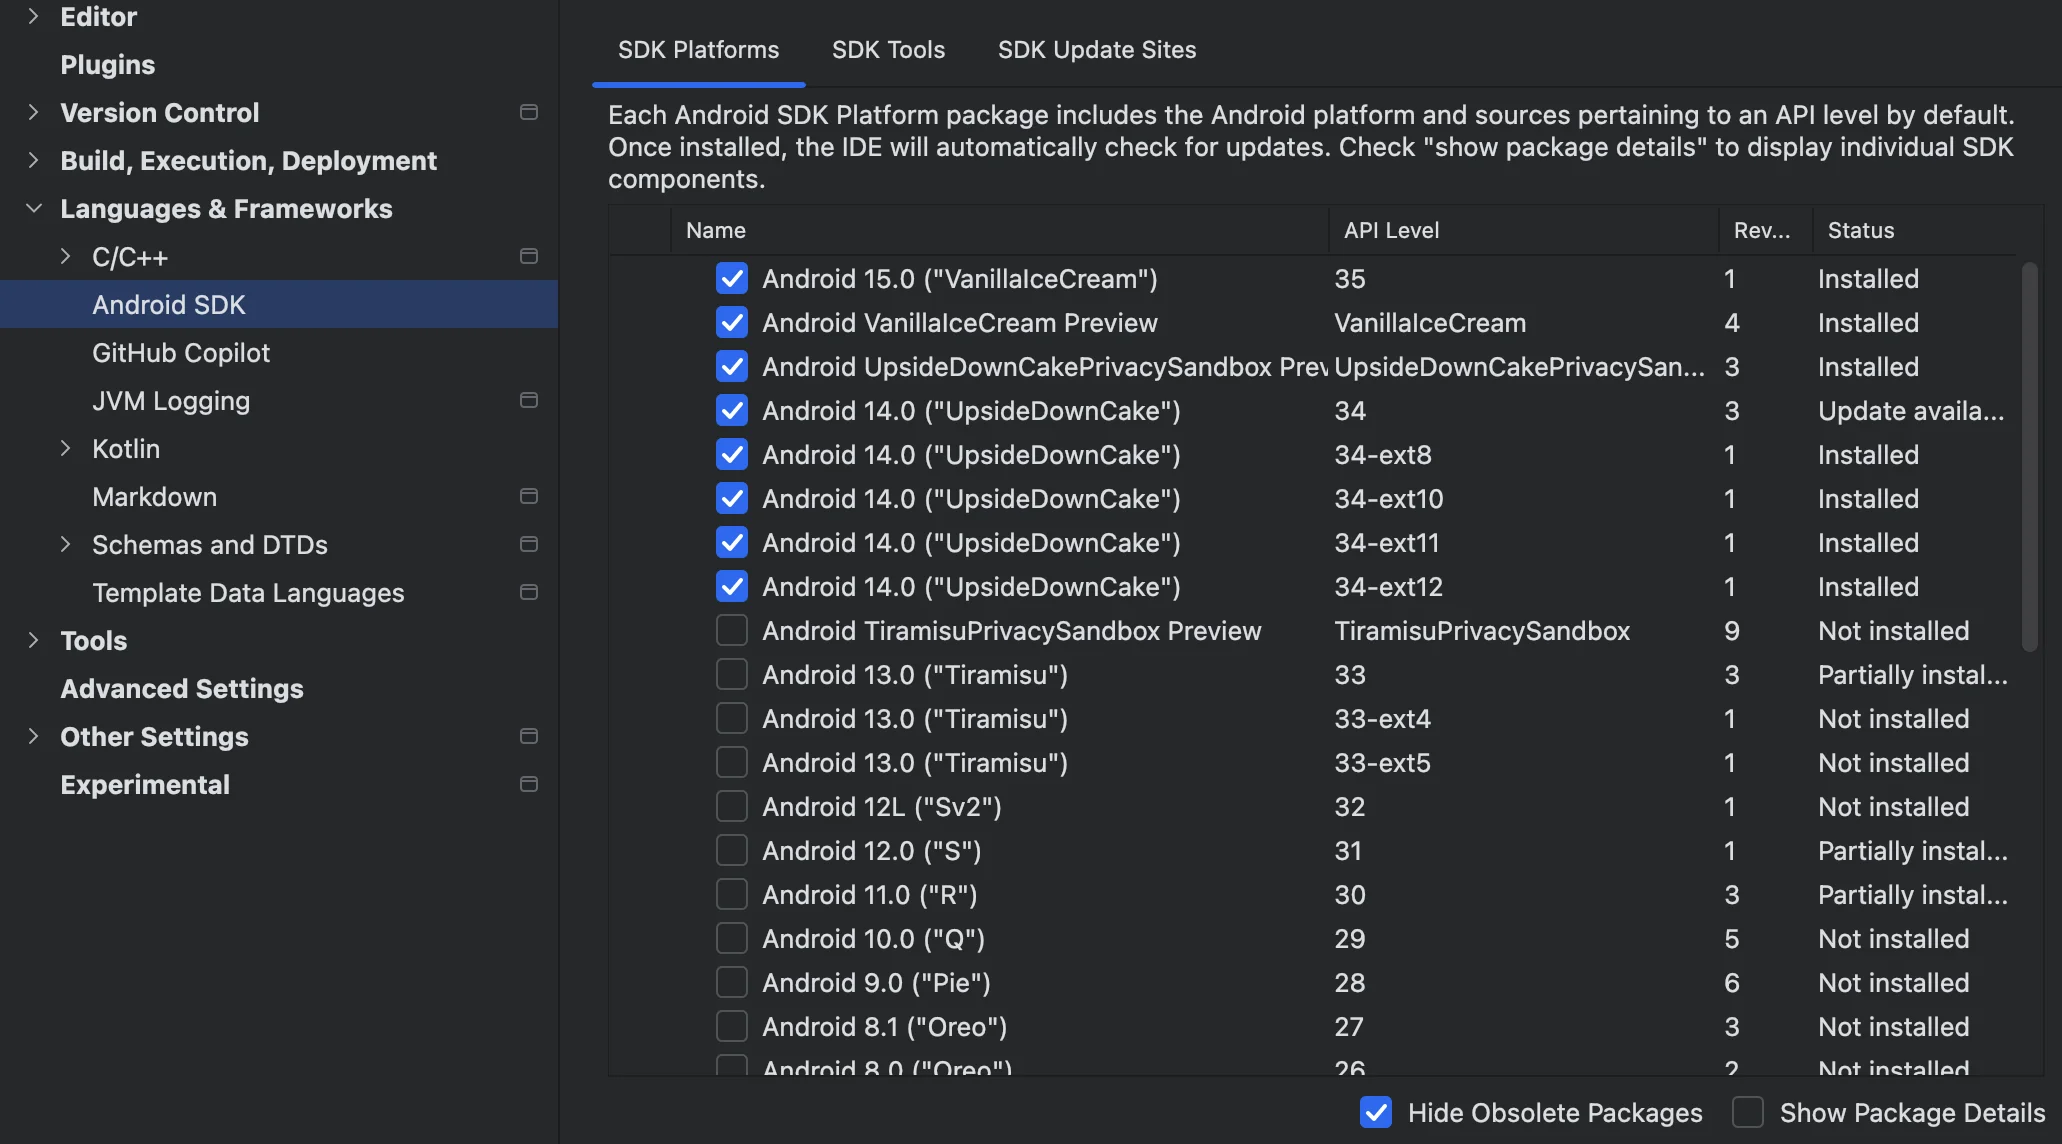Click the icon beside Other Settings
This screenshot has height=1144, width=2062.
pyautogui.click(x=529, y=736)
